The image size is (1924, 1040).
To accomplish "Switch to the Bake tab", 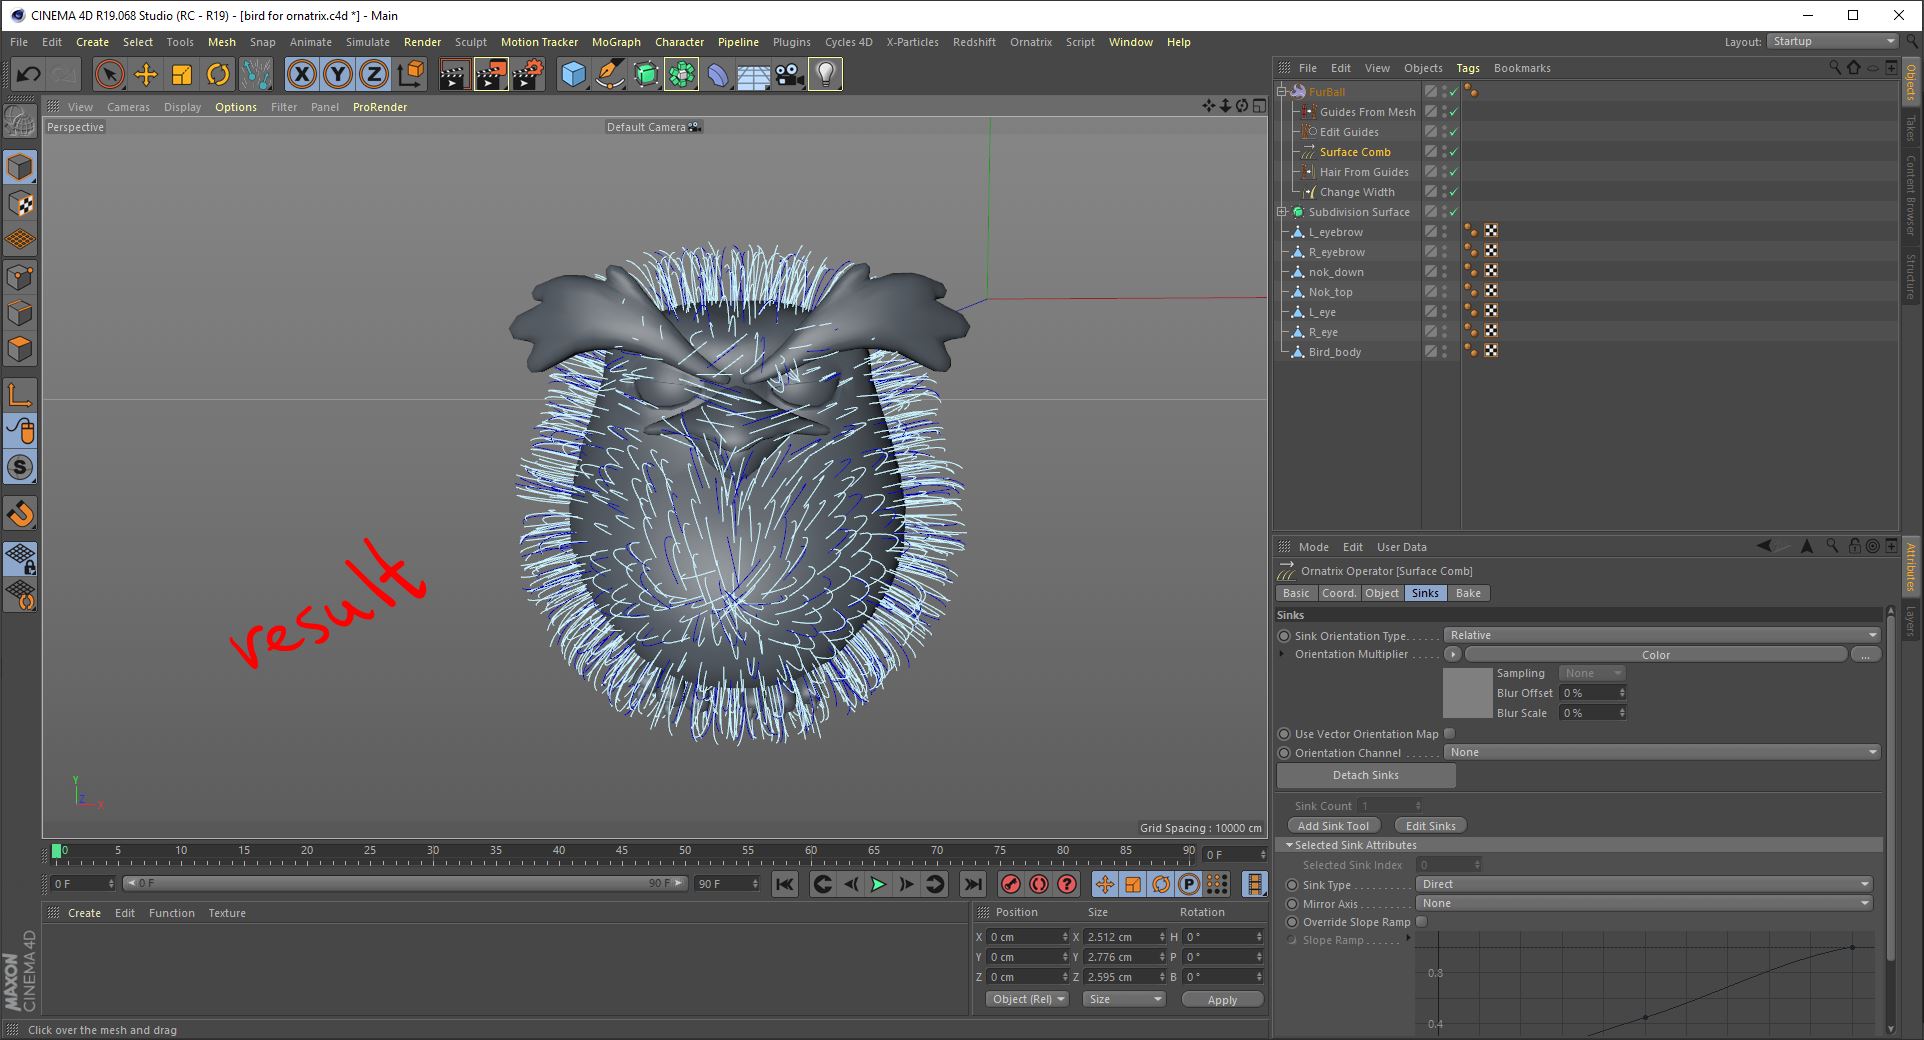I will pos(1468,593).
